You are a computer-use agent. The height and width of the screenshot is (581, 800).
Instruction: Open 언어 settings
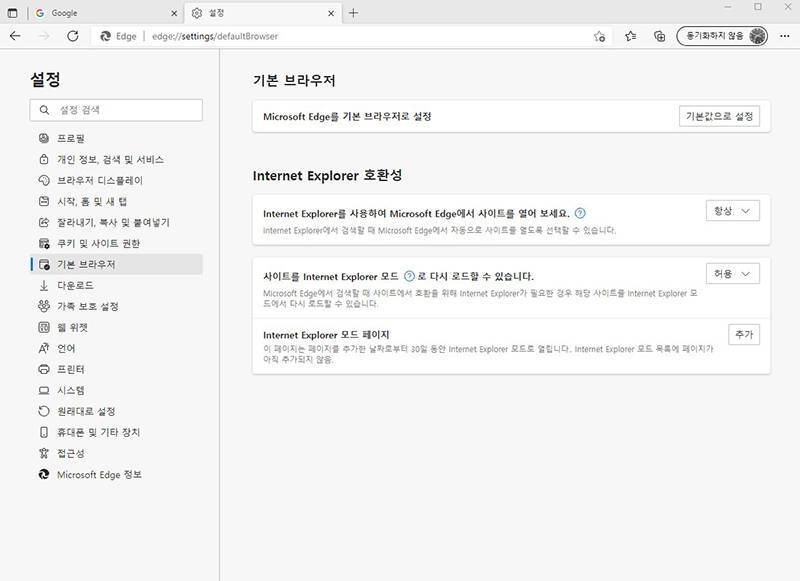click(x=116, y=348)
